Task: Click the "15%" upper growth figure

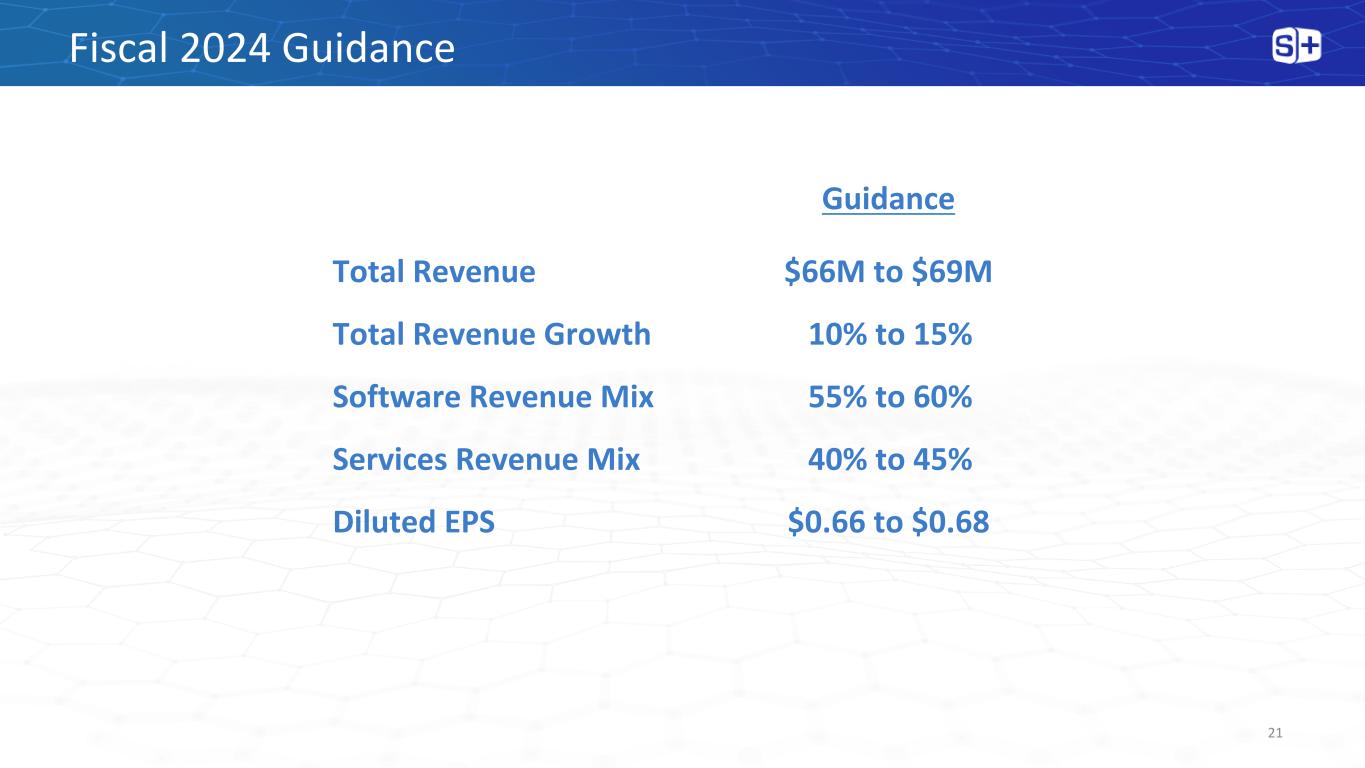Action: pyautogui.click(x=940, y=334)
